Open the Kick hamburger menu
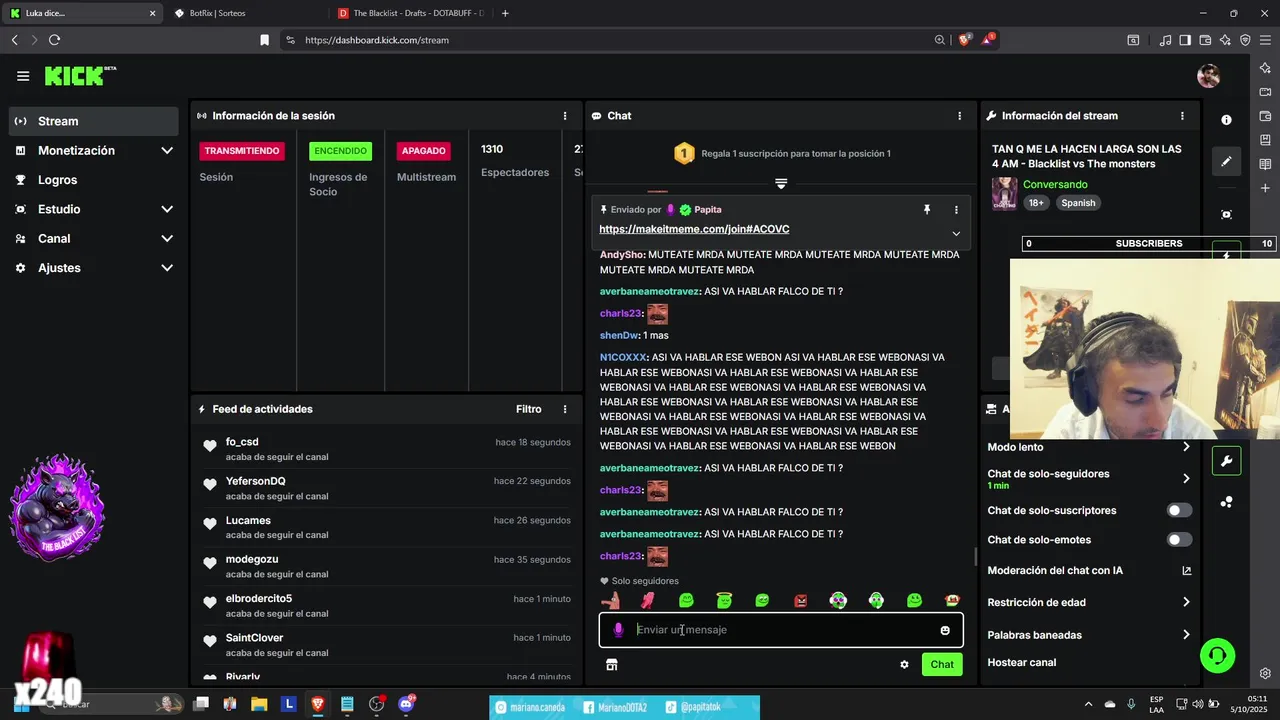 [x=22, y=76]
